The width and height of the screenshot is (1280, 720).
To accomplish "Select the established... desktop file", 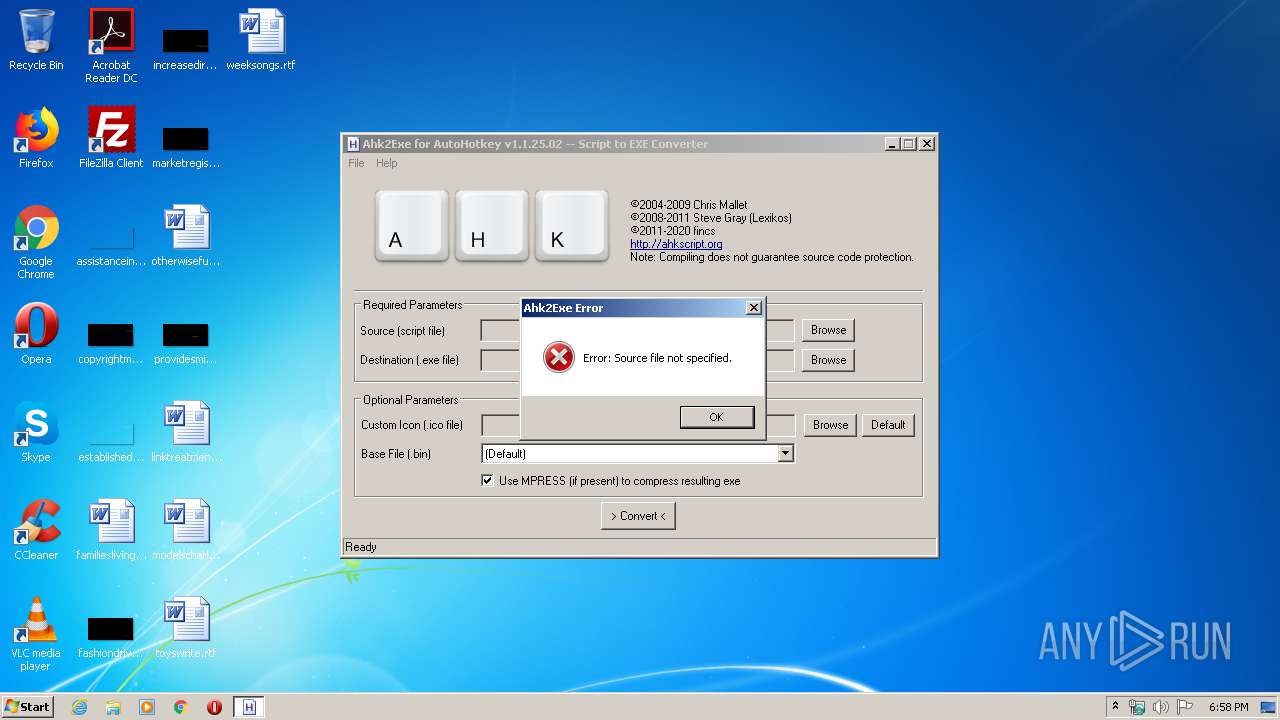I will coord(111,440).
